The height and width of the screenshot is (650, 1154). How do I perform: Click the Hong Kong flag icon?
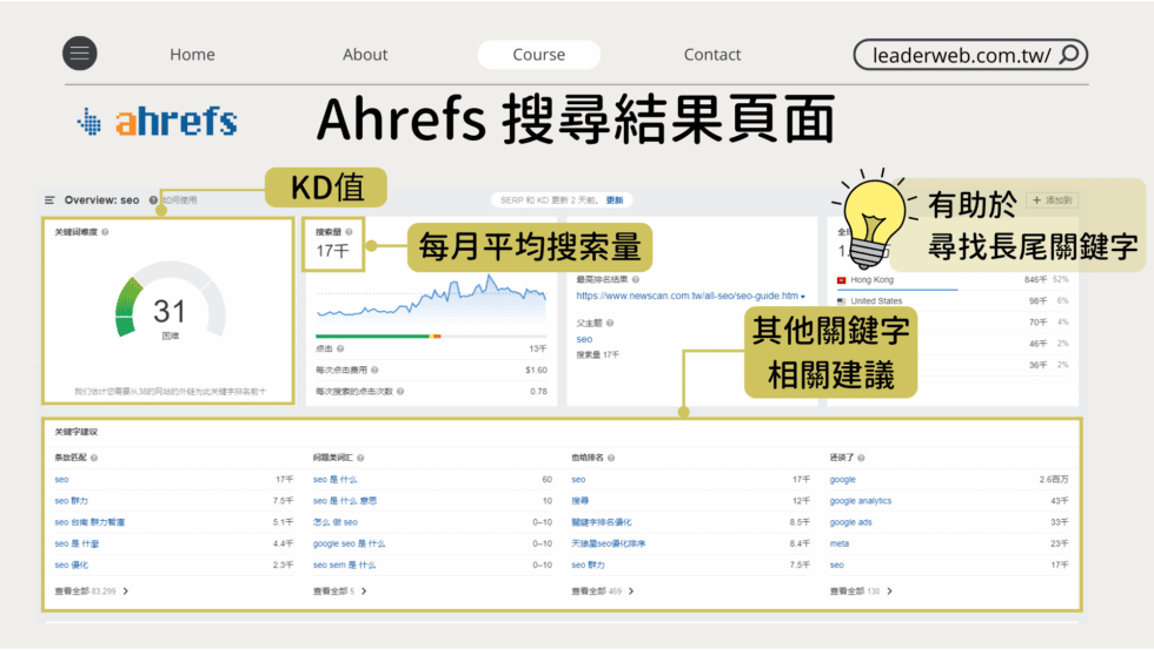842,281
